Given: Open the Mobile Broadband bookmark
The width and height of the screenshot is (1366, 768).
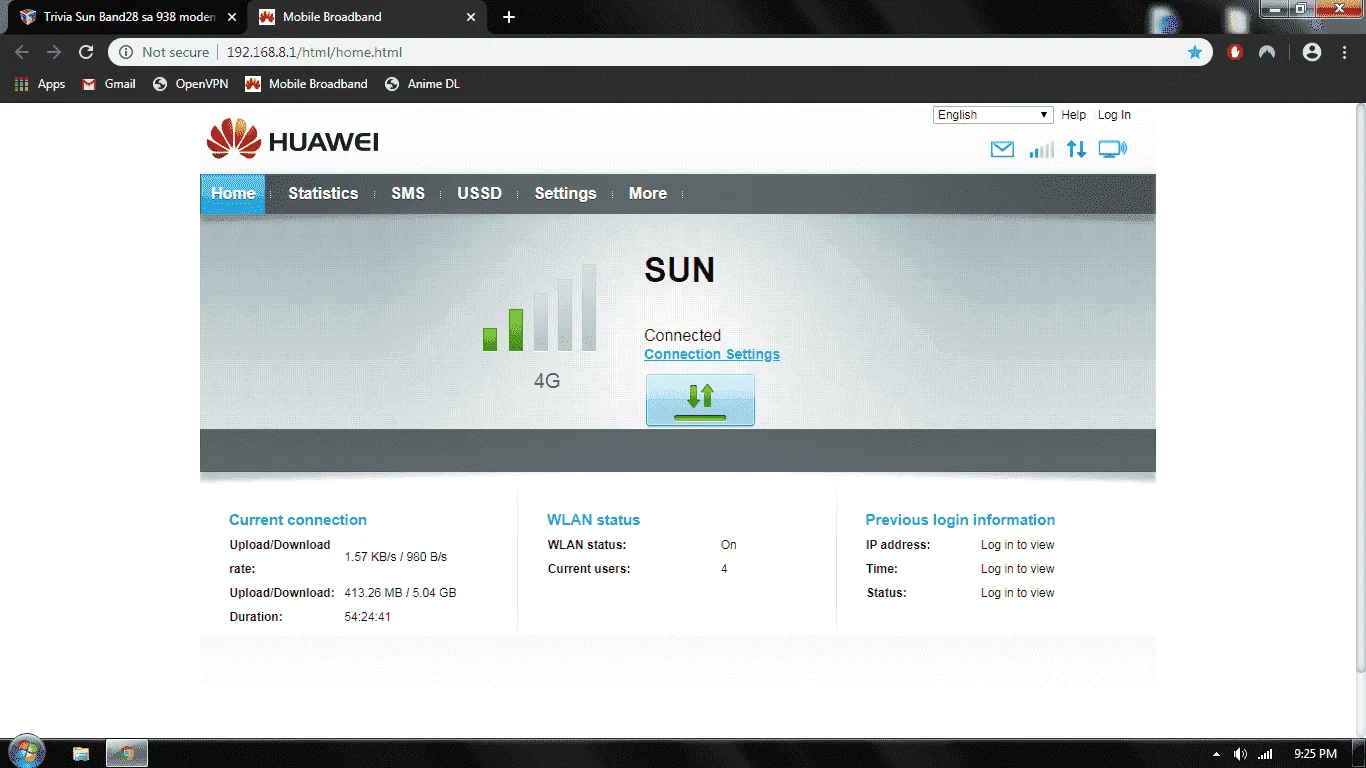Looking at the screenshot, I should (x=306, y=84).
